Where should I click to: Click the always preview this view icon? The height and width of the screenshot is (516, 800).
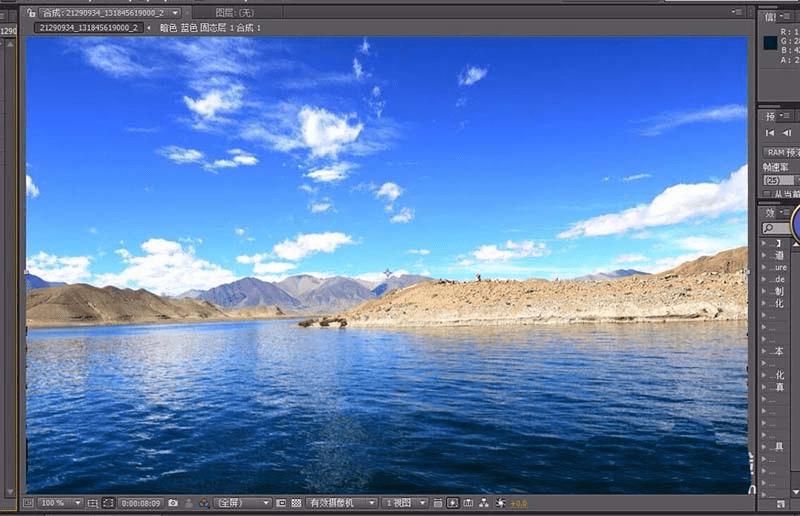(x=28, y=503)
